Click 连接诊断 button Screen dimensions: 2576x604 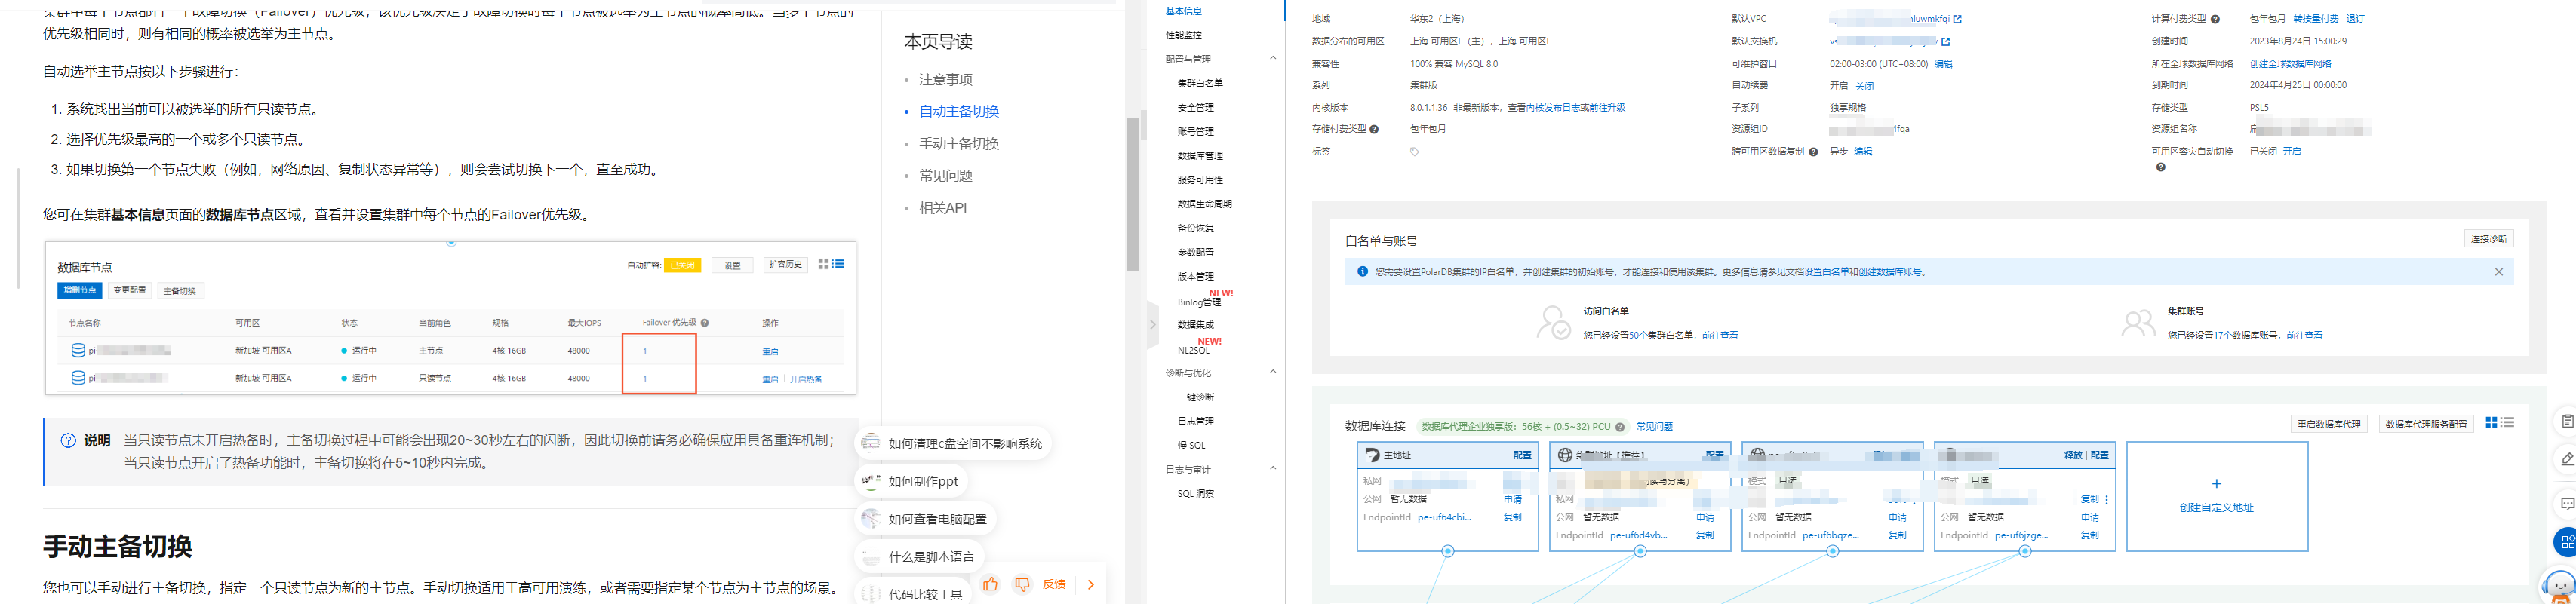(2489, 239)
